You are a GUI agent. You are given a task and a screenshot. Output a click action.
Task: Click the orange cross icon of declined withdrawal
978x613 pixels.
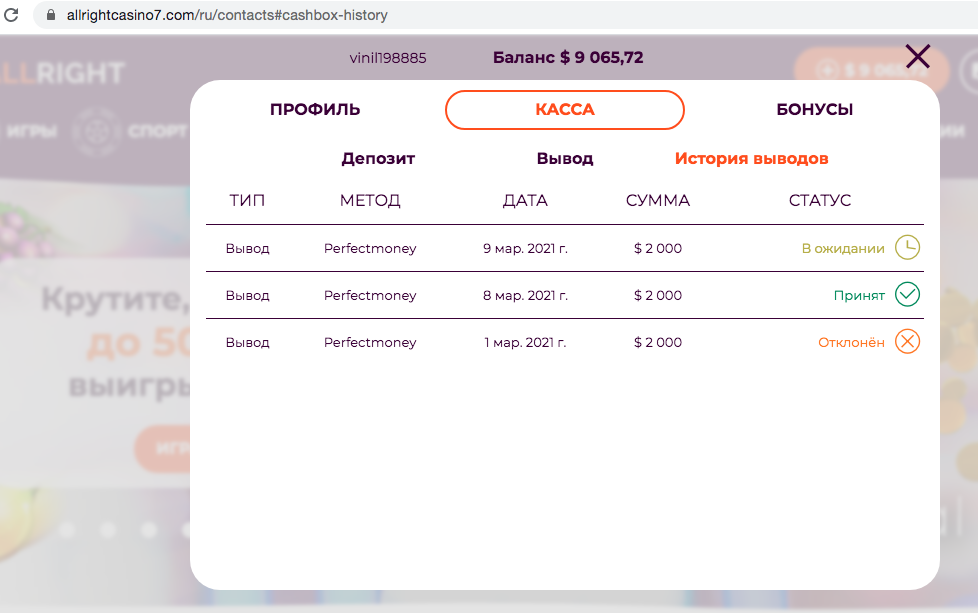[x=908, y=342]
